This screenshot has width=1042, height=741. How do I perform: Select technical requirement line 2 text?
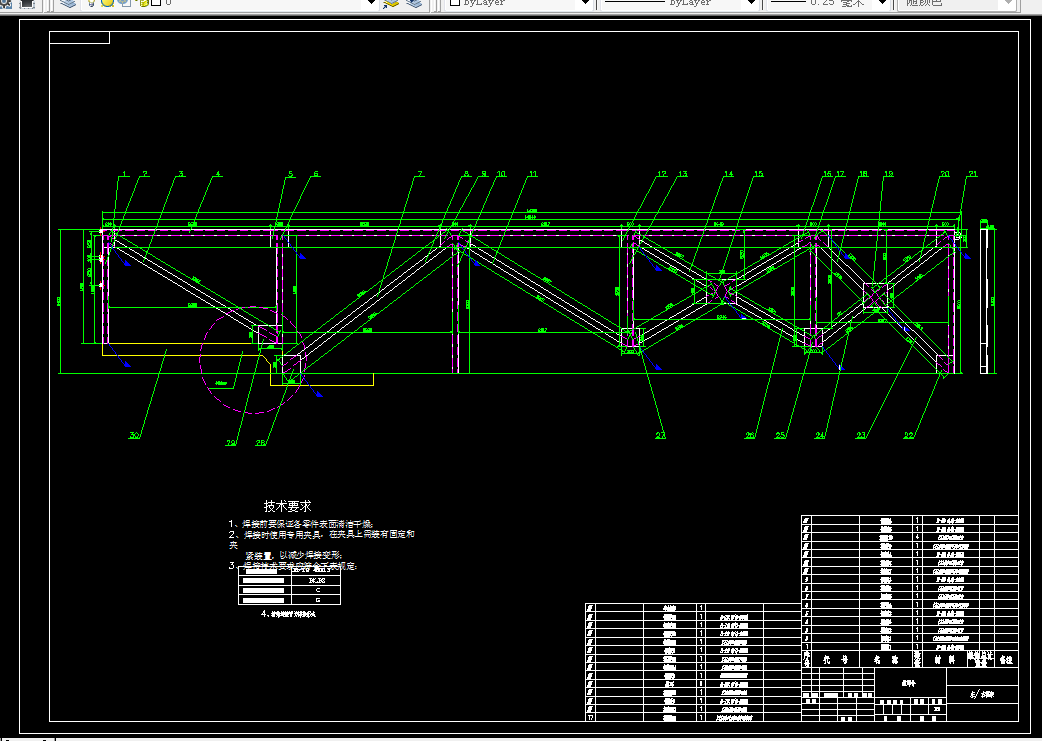pos(322,534)
